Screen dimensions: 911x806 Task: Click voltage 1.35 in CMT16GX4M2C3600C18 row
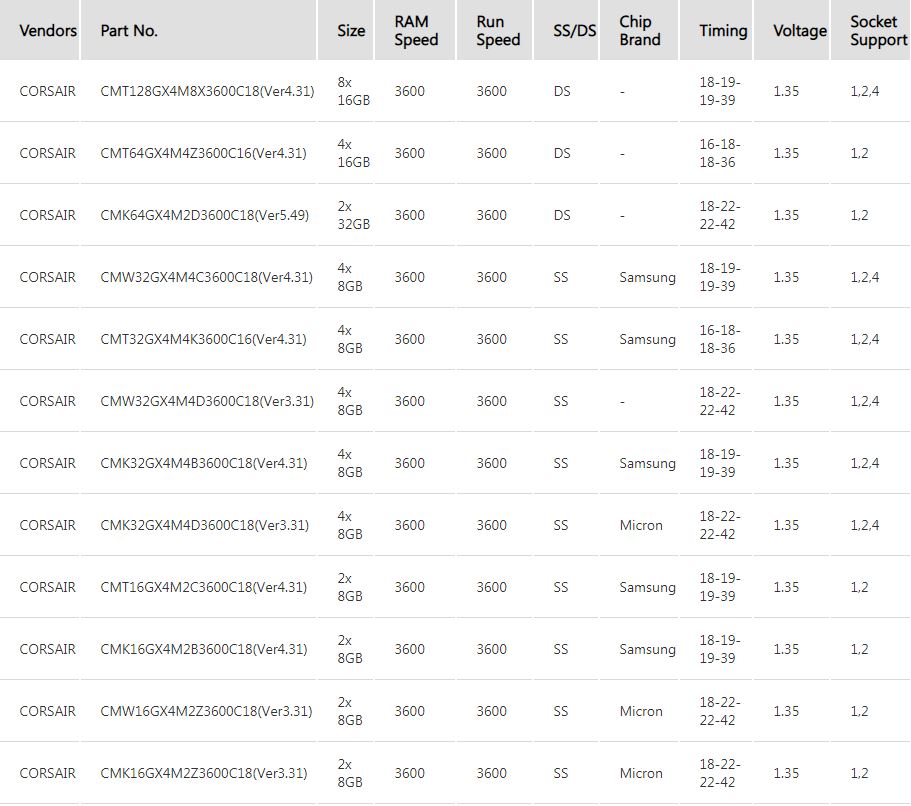pyautogui.click(x=786, y=588)
